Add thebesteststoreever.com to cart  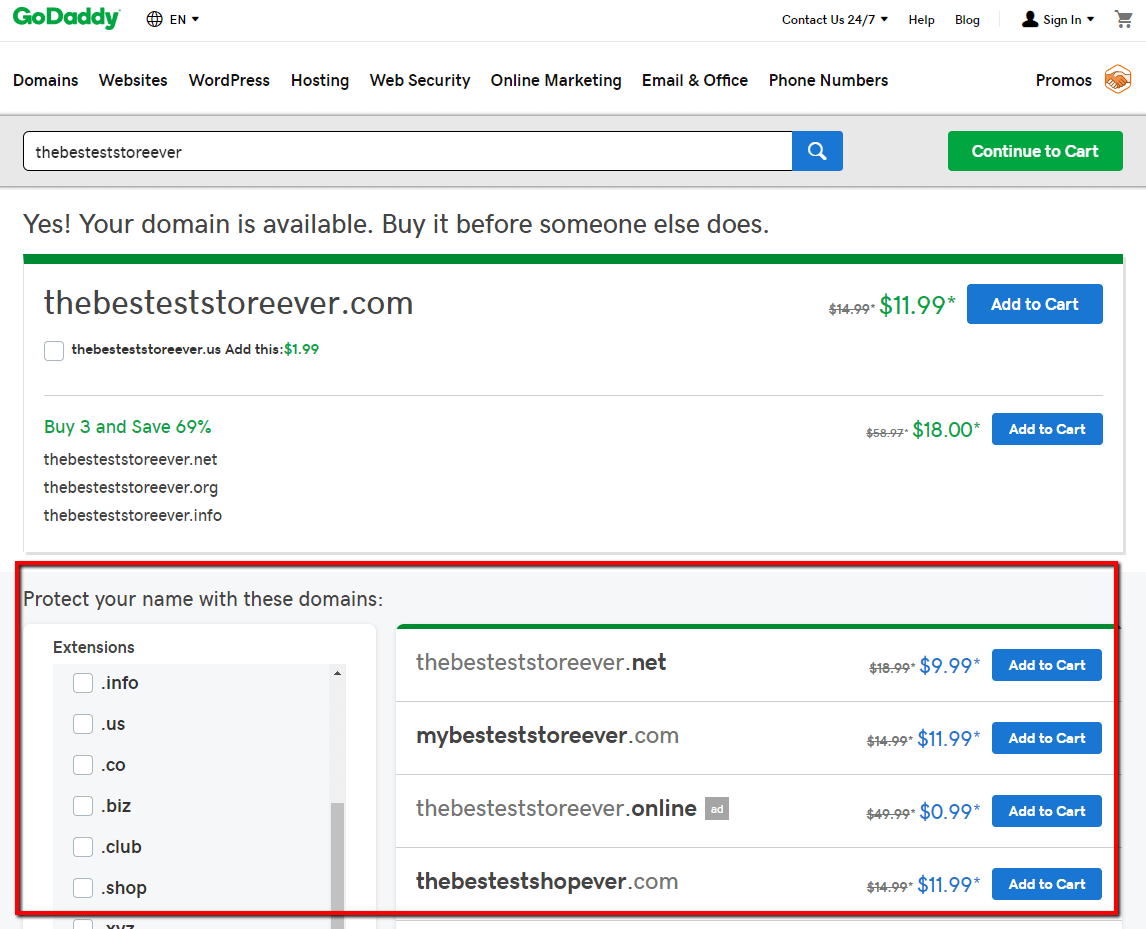[1034, 304]
